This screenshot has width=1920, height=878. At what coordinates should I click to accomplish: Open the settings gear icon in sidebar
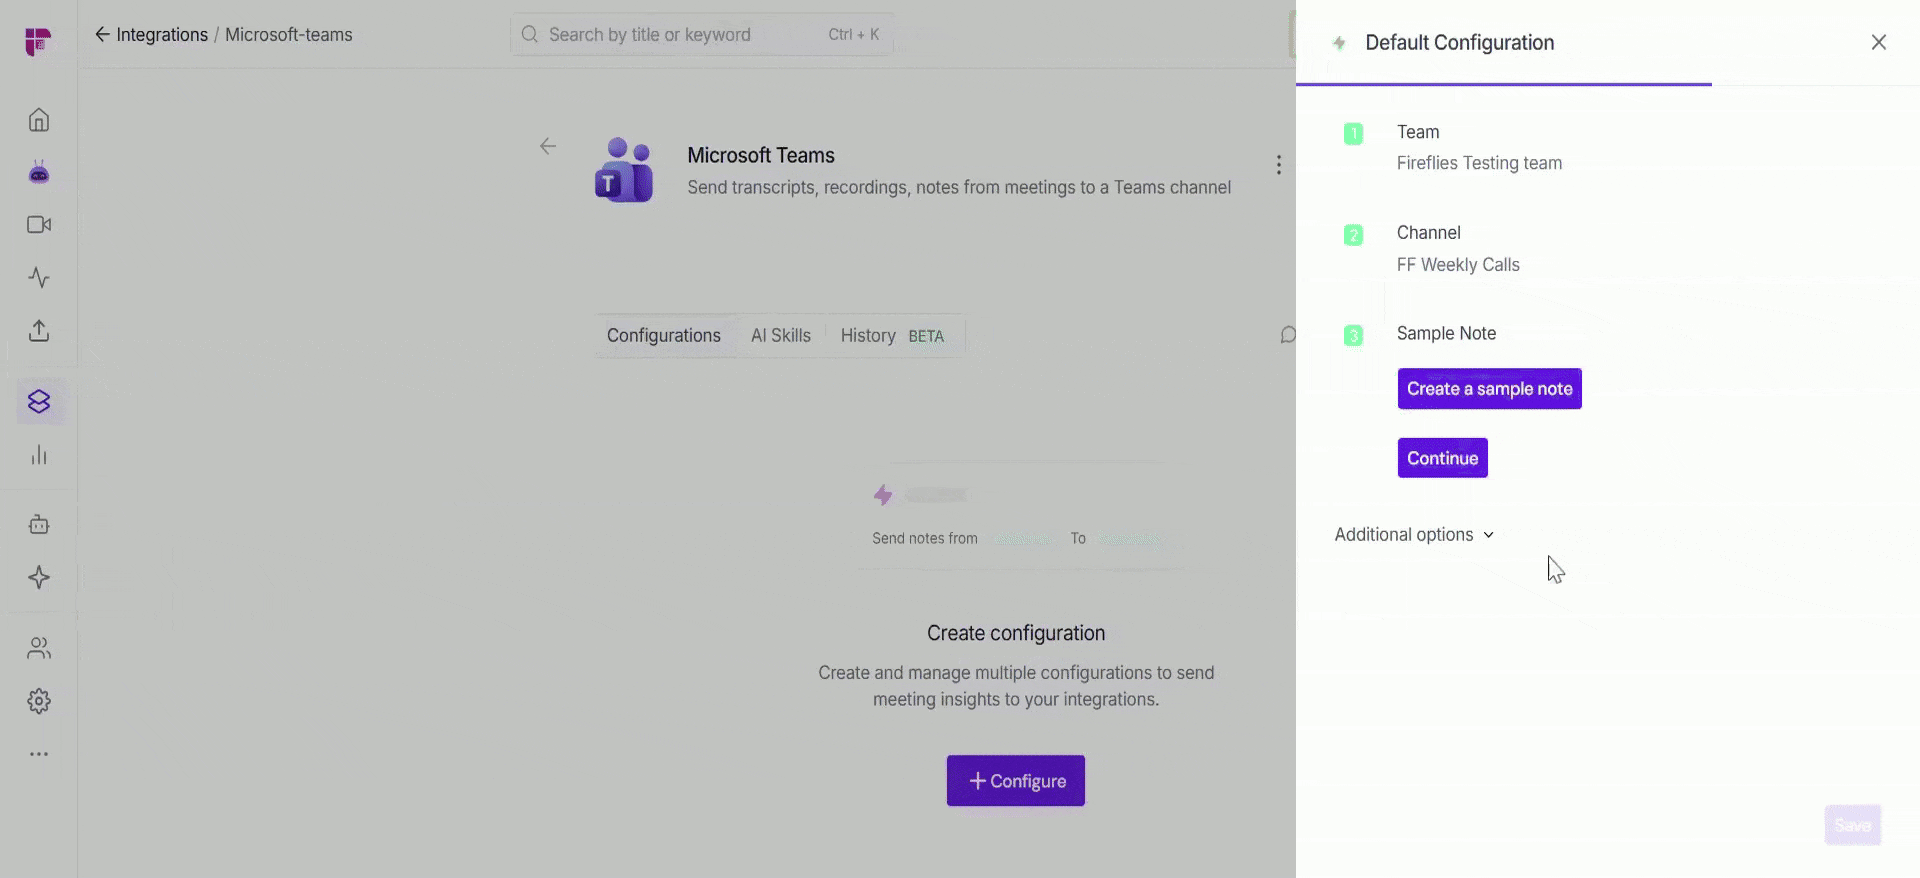pyautogui.click(x=39, y=701)
